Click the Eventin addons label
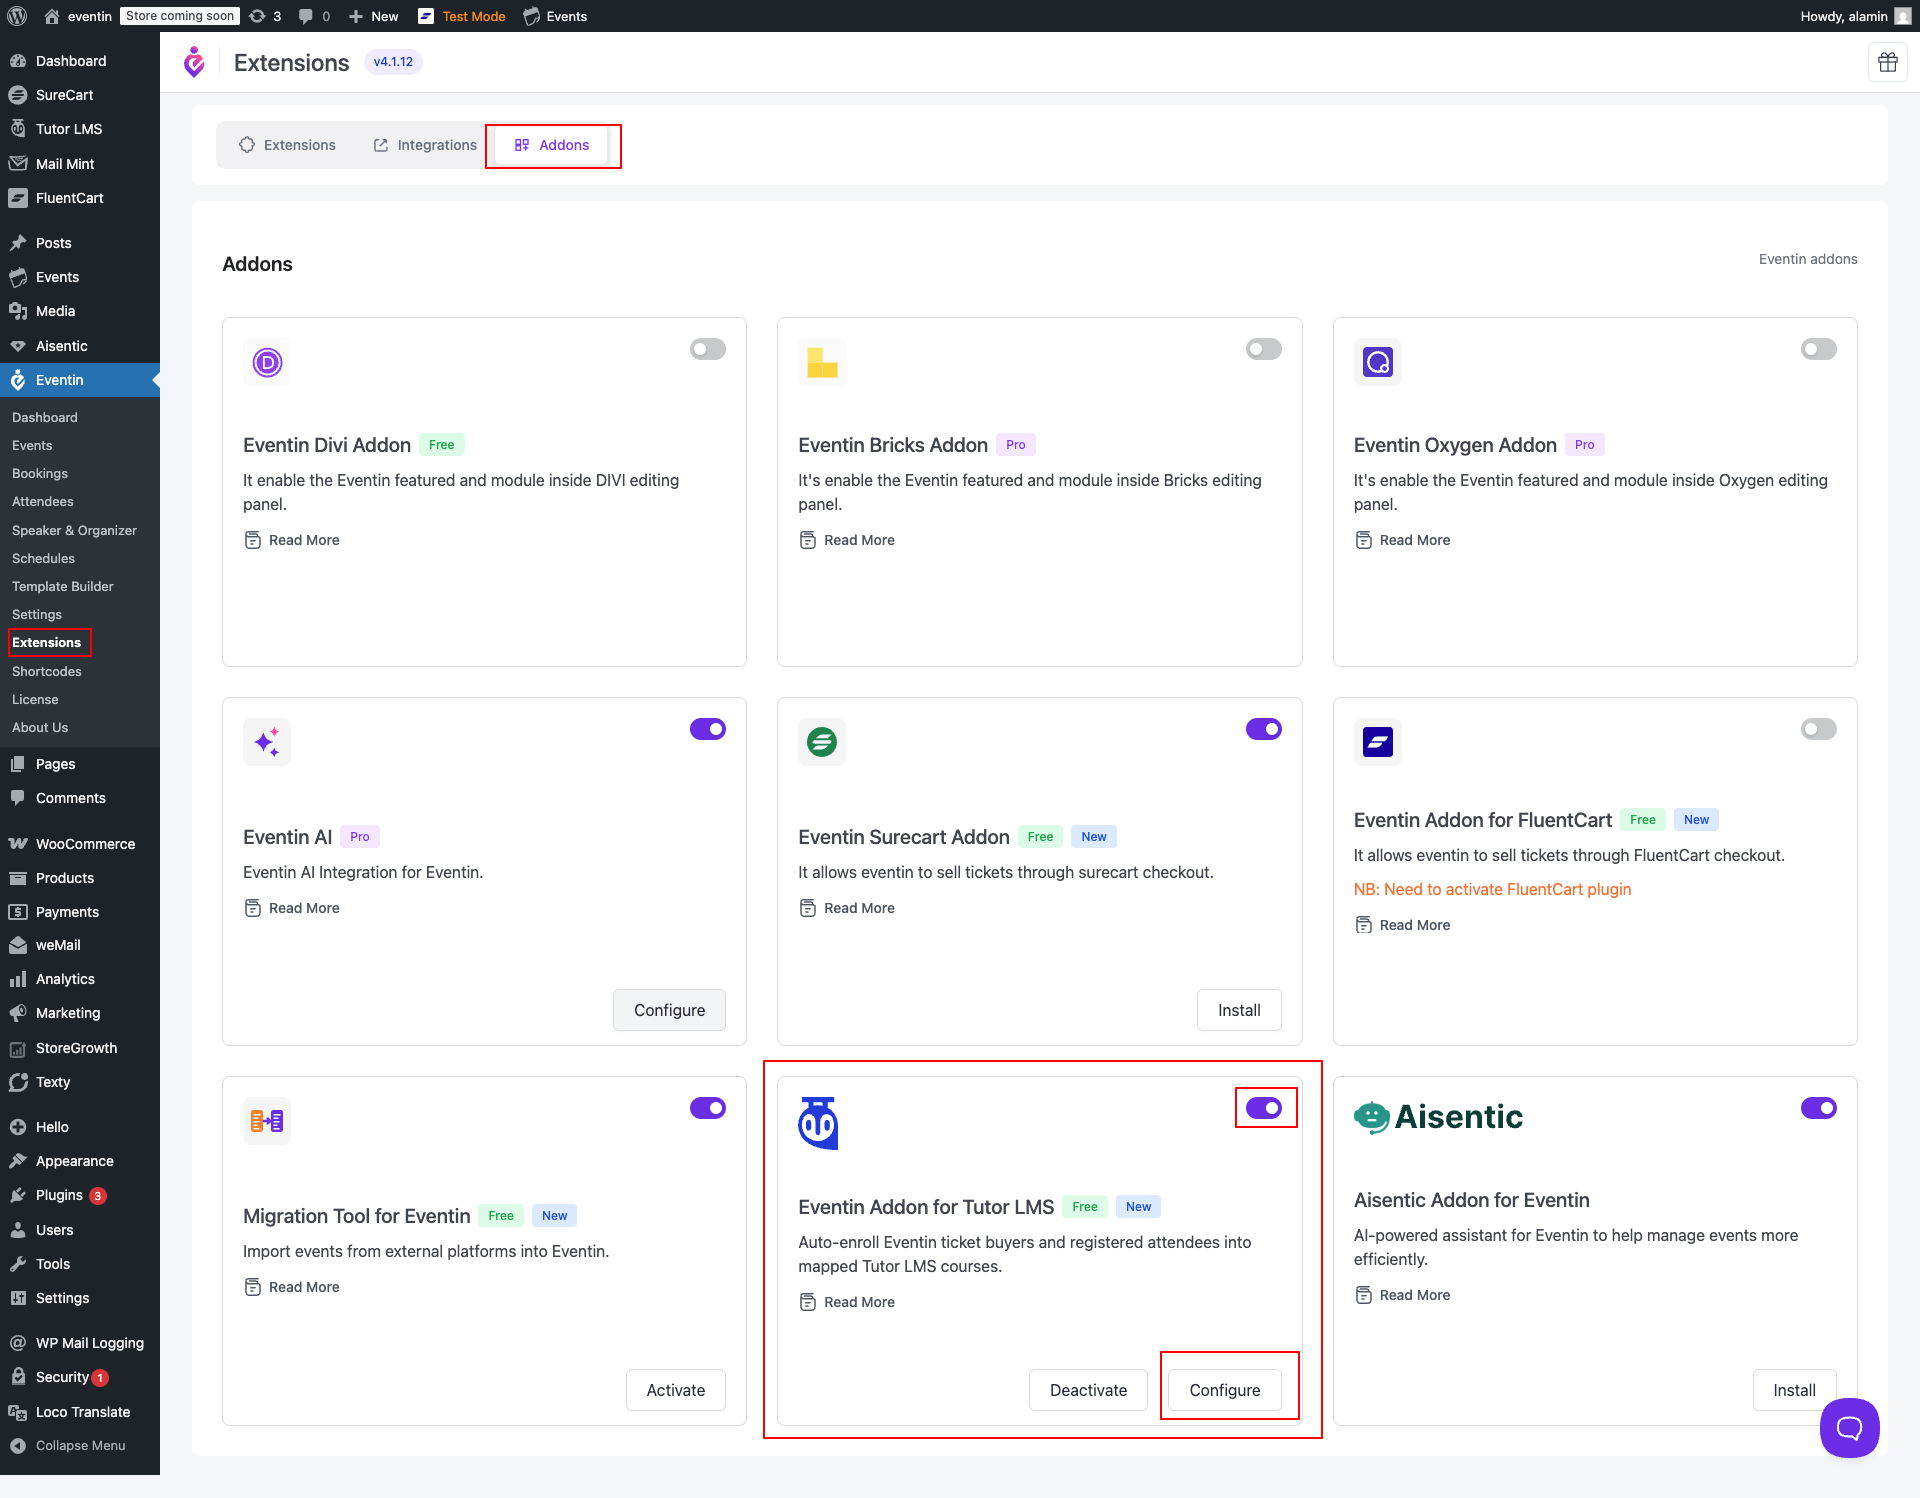 tap(1808, 259)
